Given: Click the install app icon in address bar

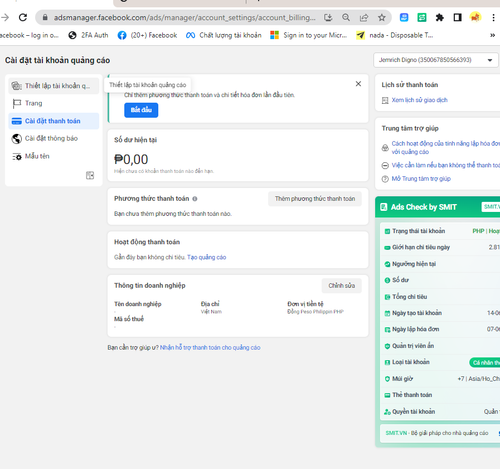Looking at the screenshot, I should pyautogui.click(x=328, y=17).
